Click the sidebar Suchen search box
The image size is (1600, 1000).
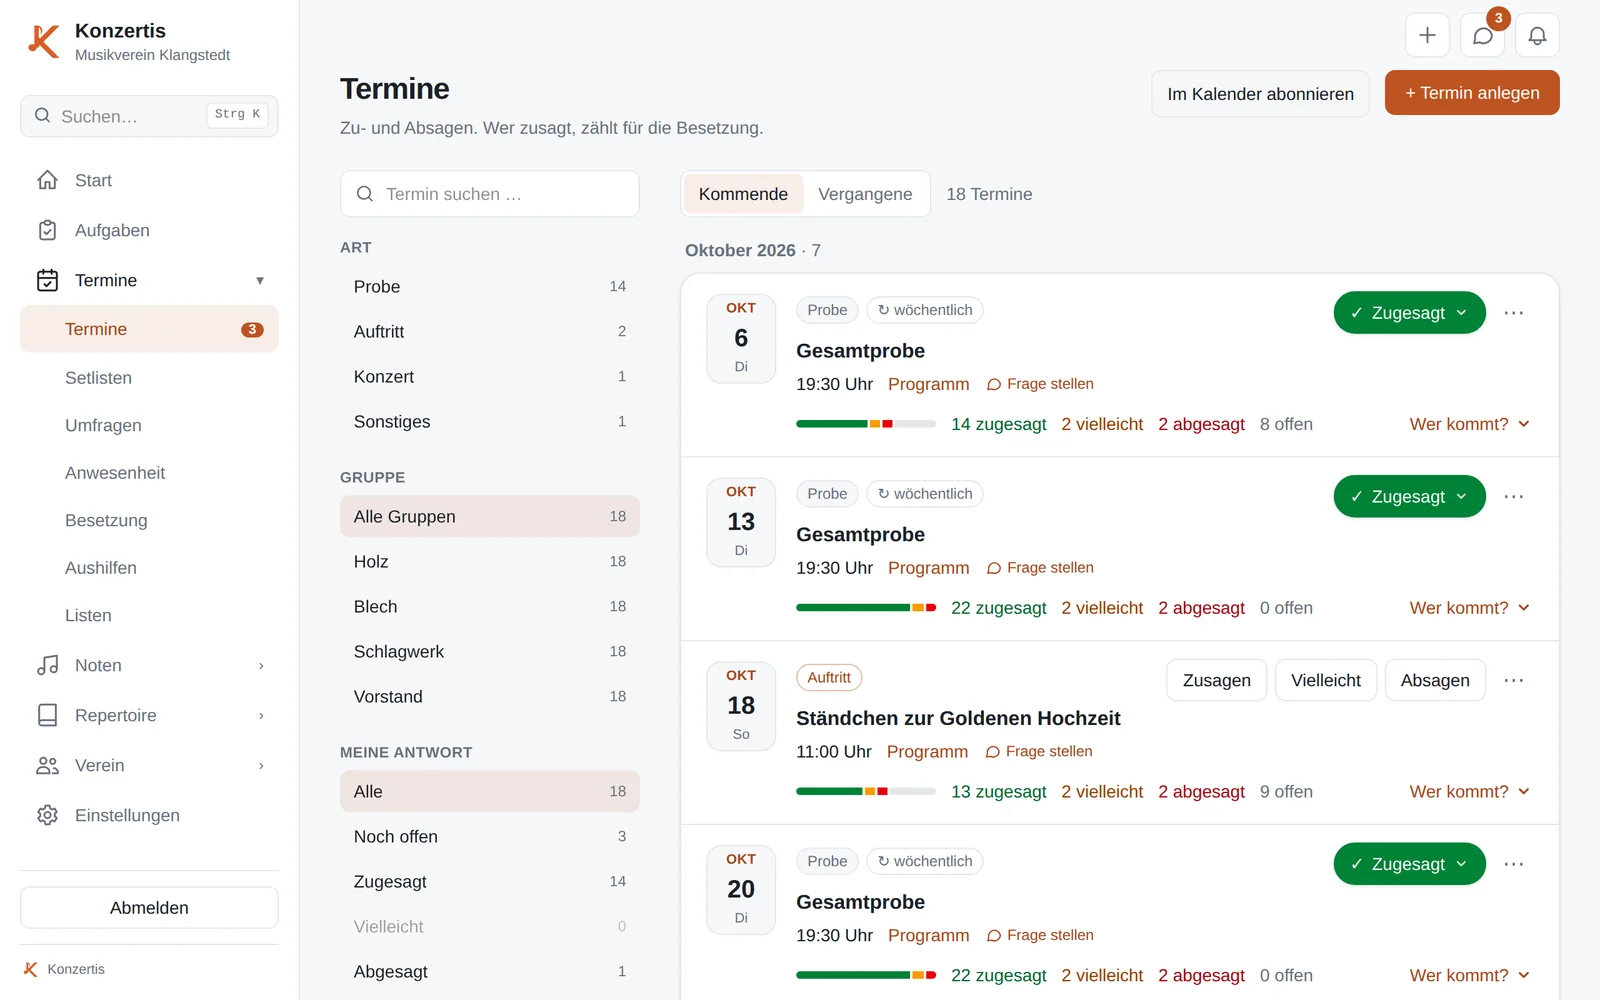[149, 116]
